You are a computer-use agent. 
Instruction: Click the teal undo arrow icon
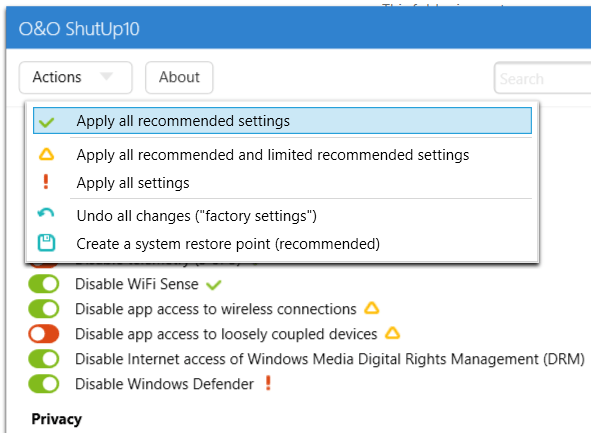pos(46,213)
